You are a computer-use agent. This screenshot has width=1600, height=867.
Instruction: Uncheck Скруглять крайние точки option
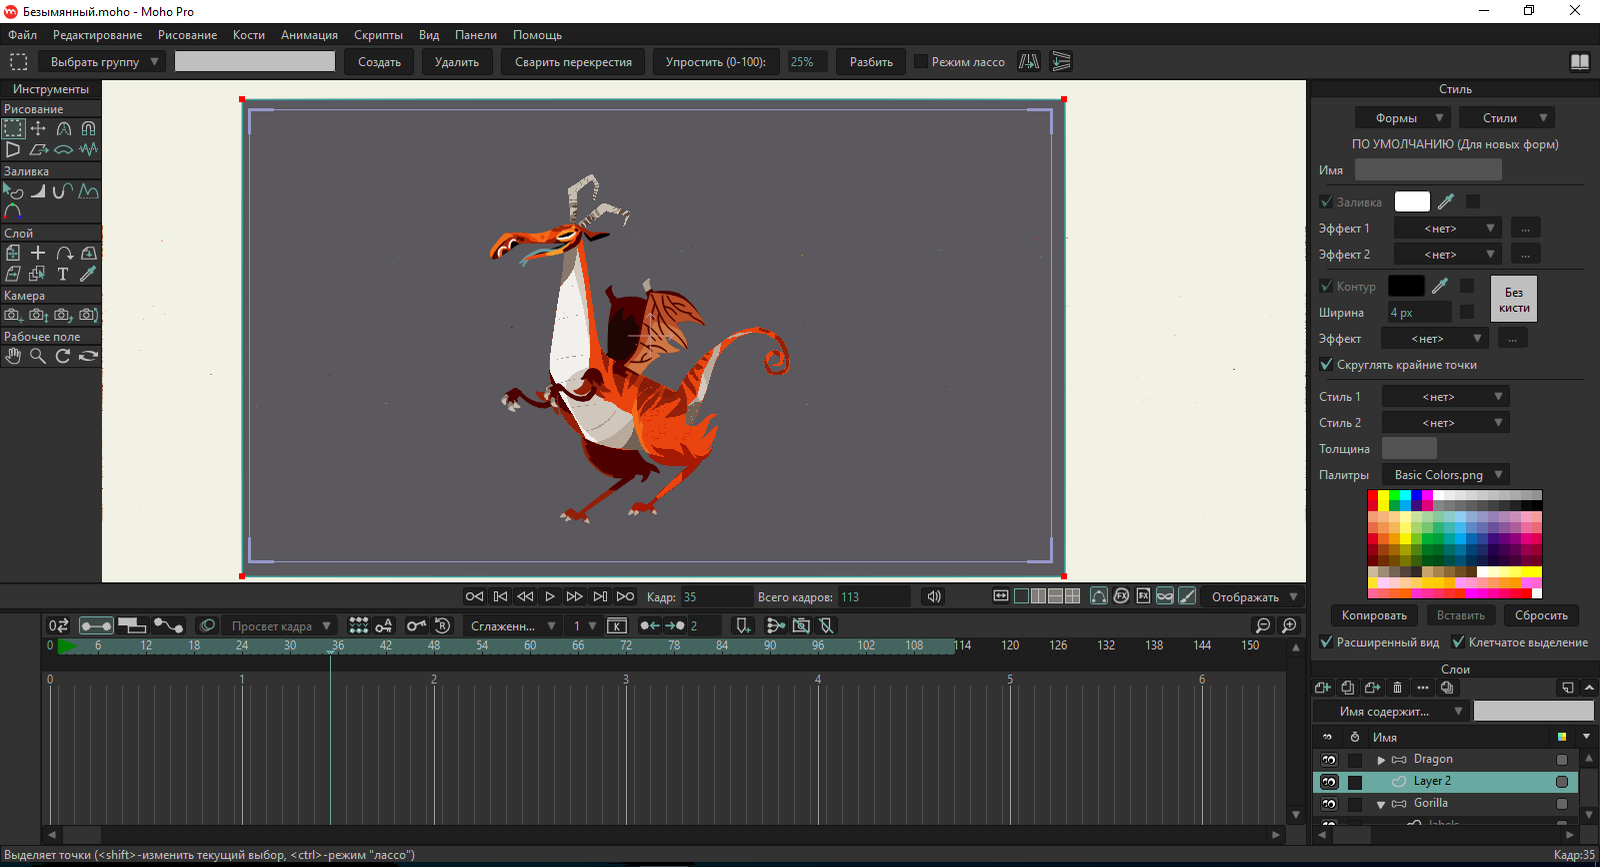1326,365
